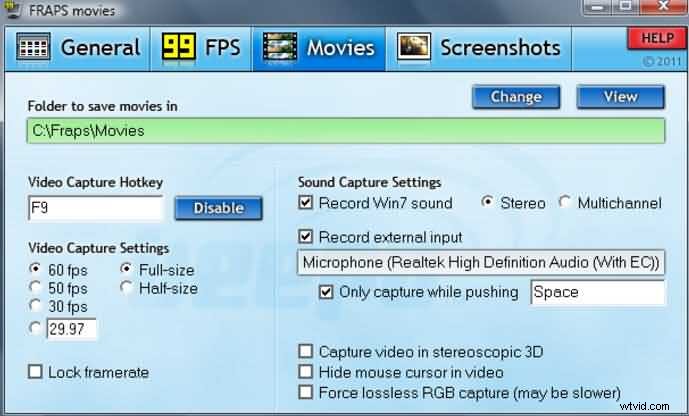This screenshot has height=416, width=689.
Task: Select the 30 fps option
Action: [x=36, y=305]
